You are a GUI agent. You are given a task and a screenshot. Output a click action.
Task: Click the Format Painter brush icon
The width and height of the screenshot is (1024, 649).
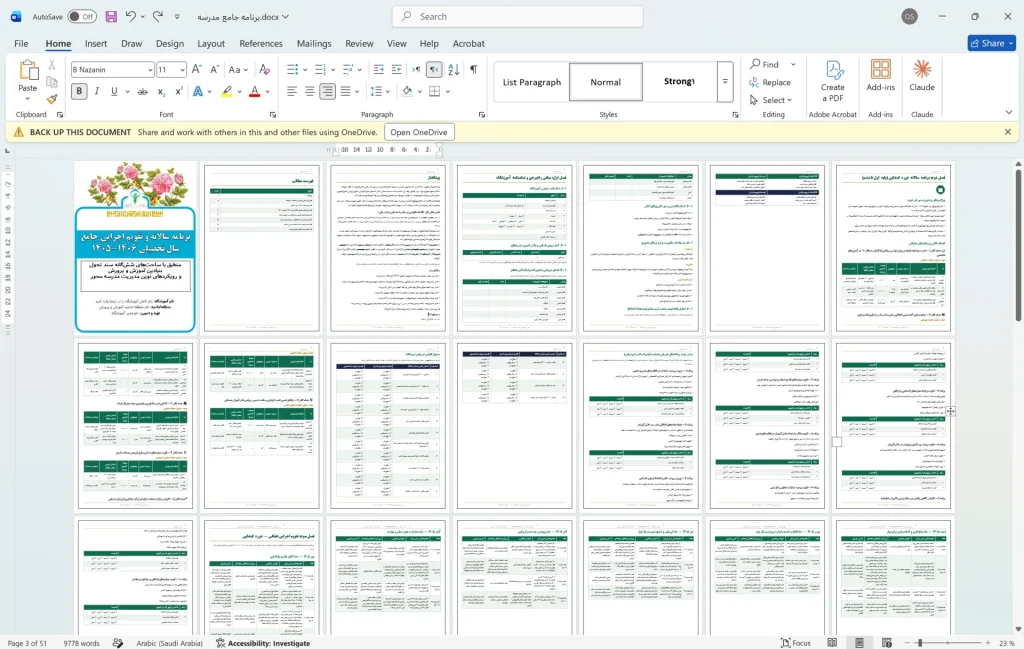tap(52, 99)
